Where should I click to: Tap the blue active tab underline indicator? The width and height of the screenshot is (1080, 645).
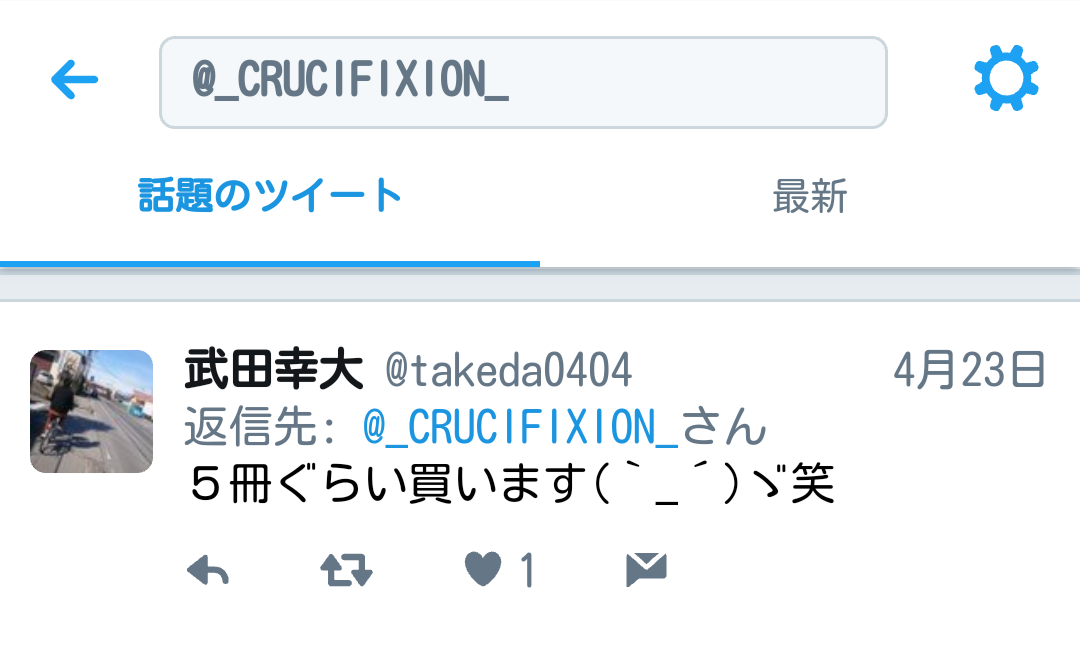point(270,264)
